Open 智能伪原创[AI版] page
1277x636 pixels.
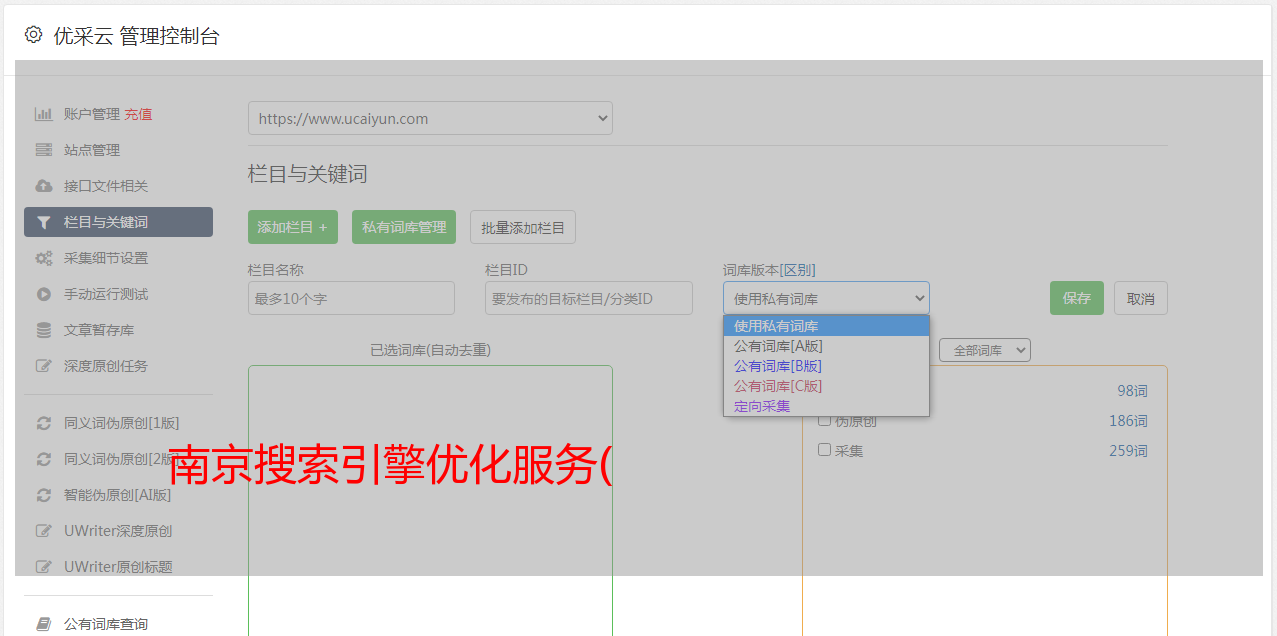(x=118, y=495)
